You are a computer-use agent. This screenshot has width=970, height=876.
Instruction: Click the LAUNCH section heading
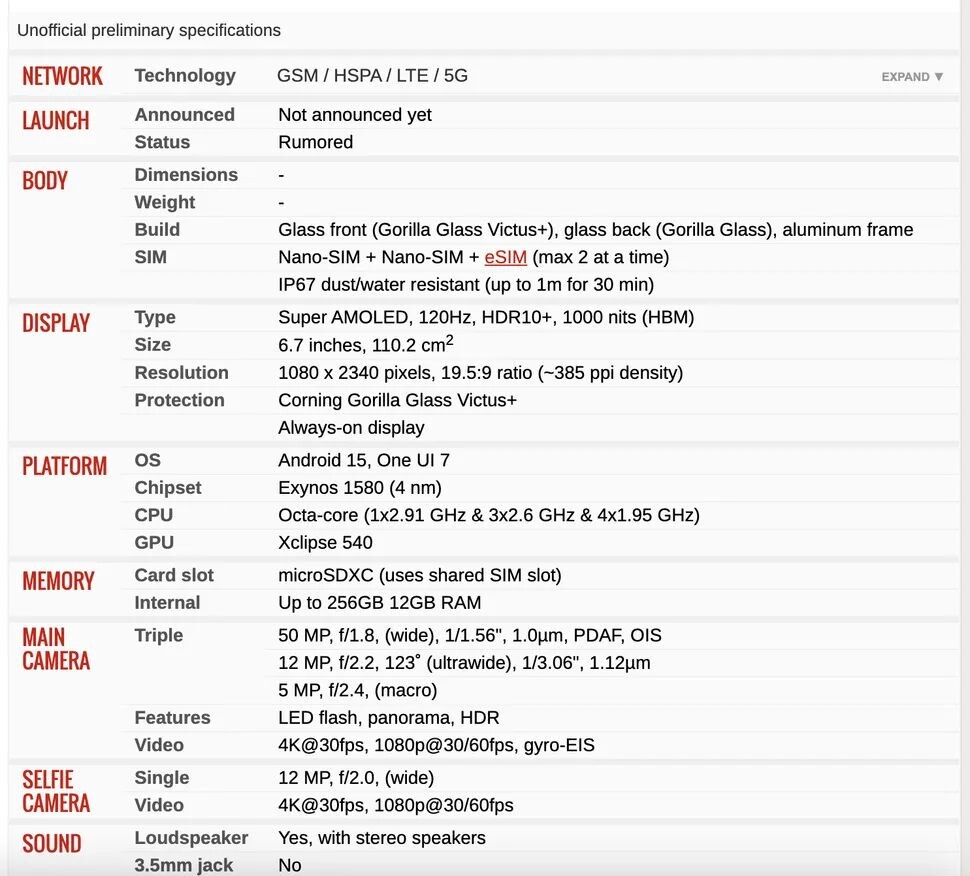click(x=56, y=121)
